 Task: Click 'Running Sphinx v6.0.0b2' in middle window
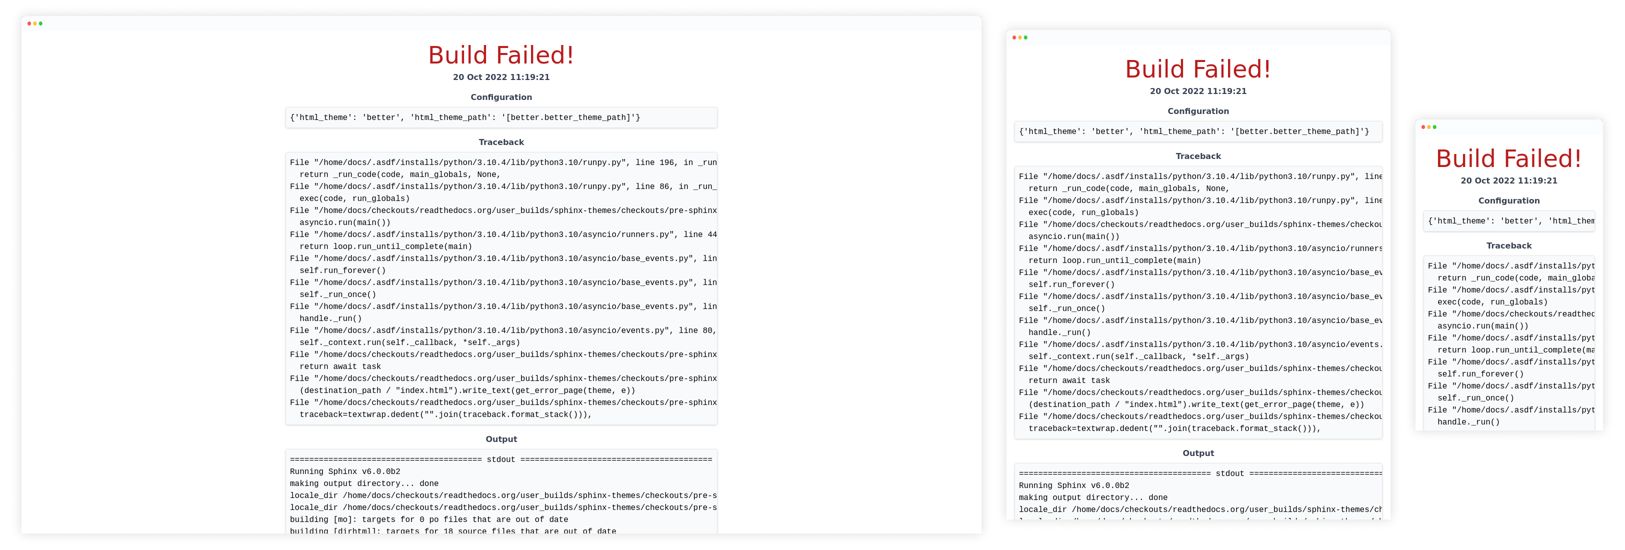pyautogui.click(x=1074, y=485)
